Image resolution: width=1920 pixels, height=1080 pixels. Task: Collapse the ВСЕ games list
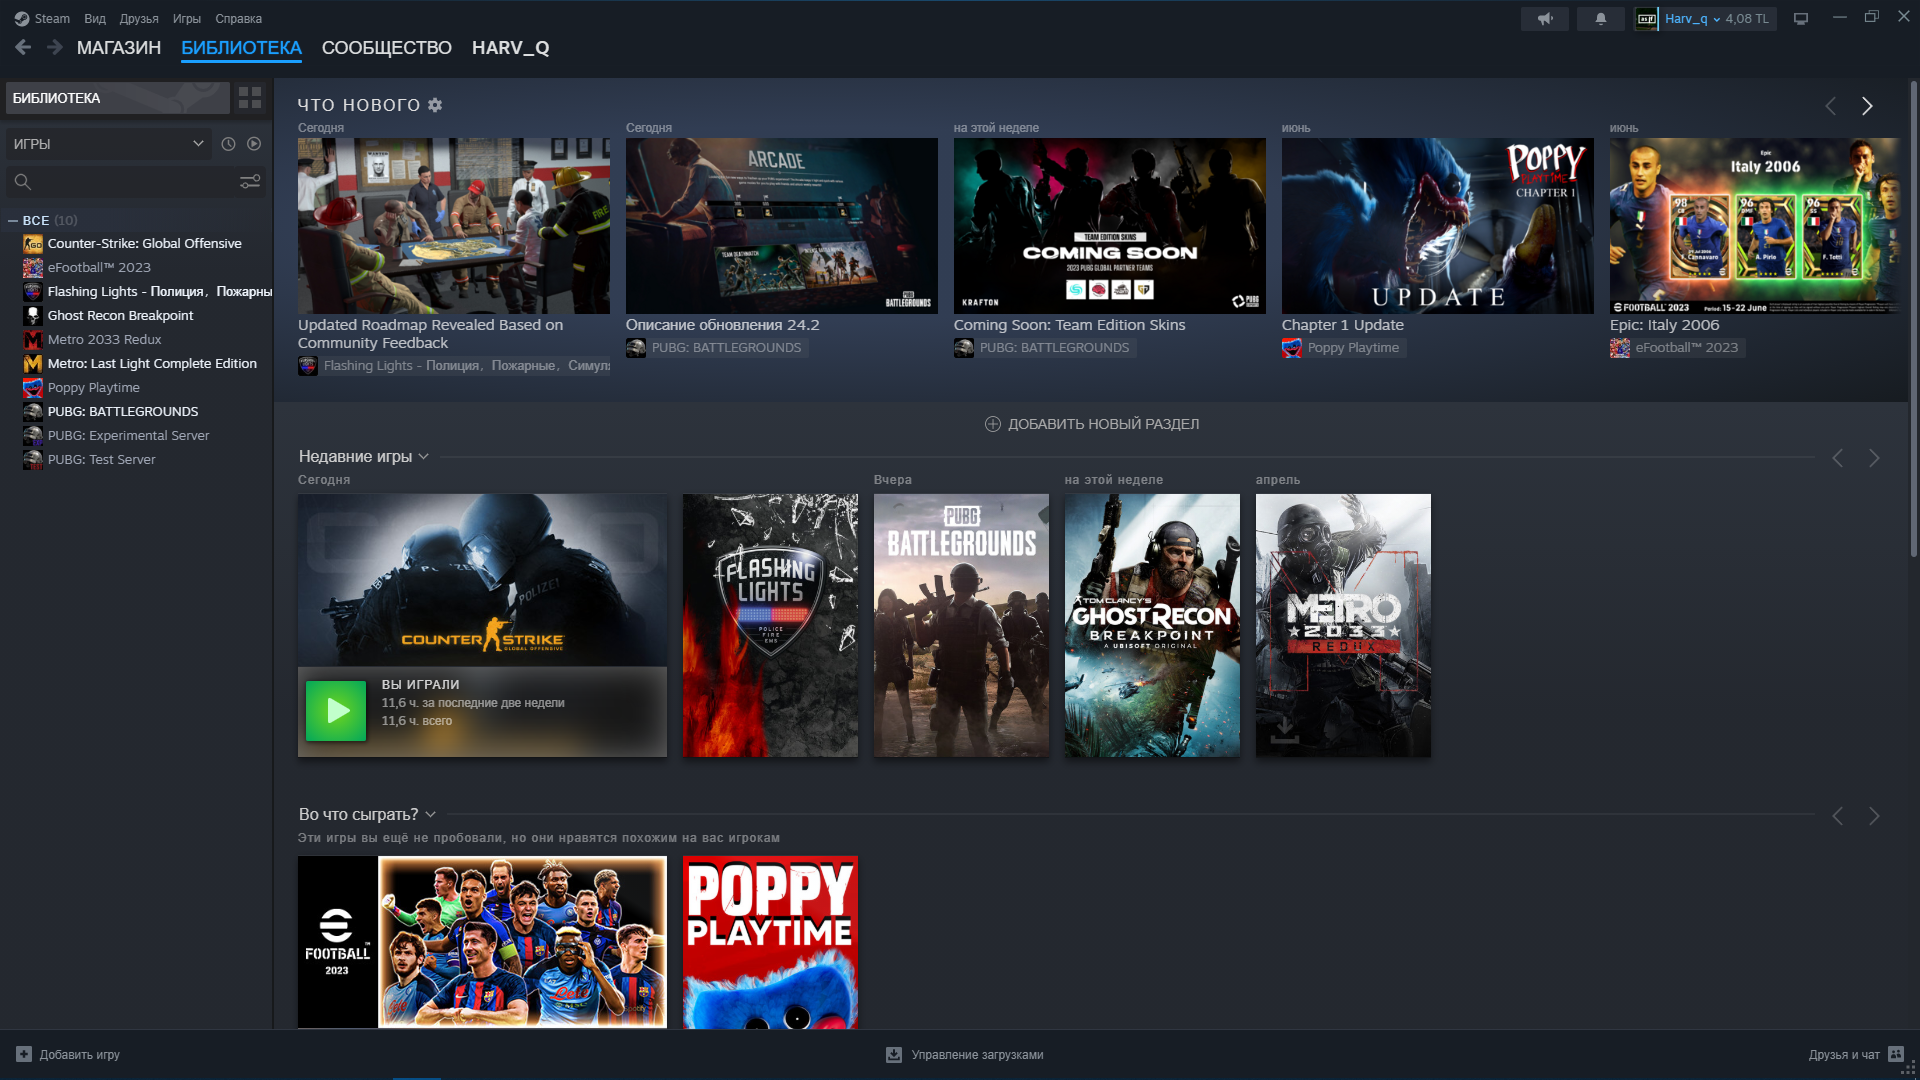click(13, 221)
